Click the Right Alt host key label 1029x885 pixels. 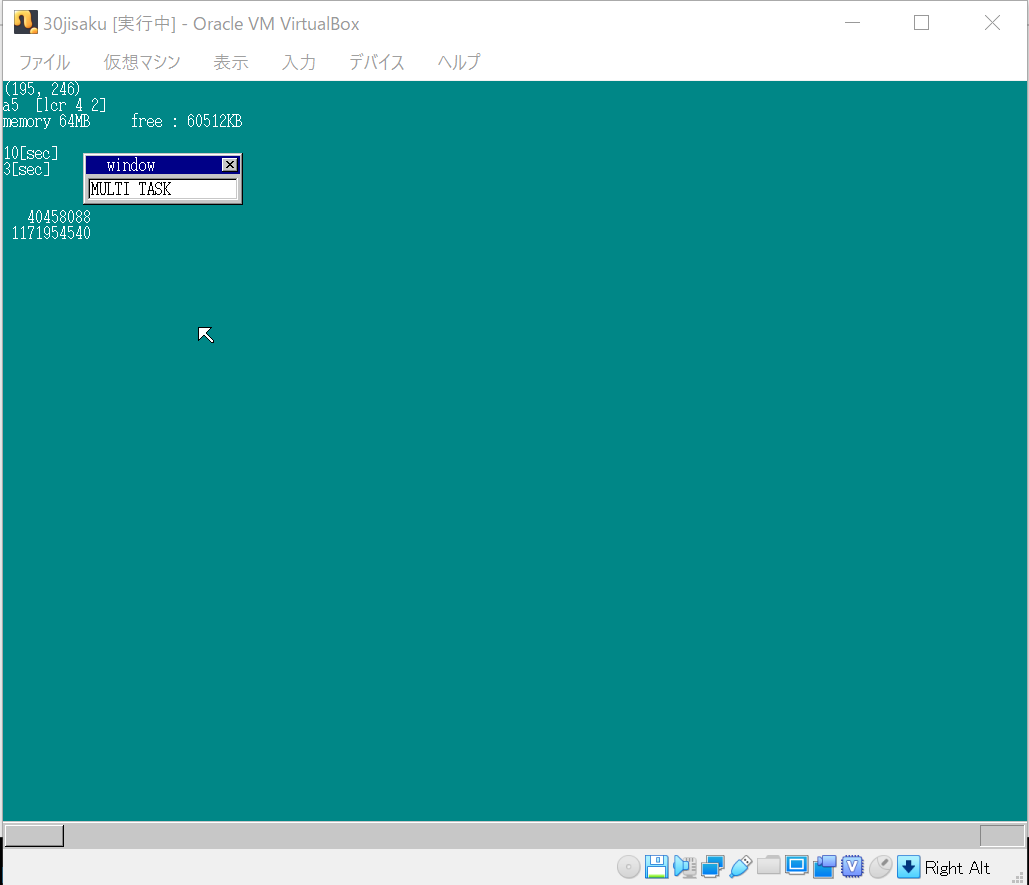957,868
